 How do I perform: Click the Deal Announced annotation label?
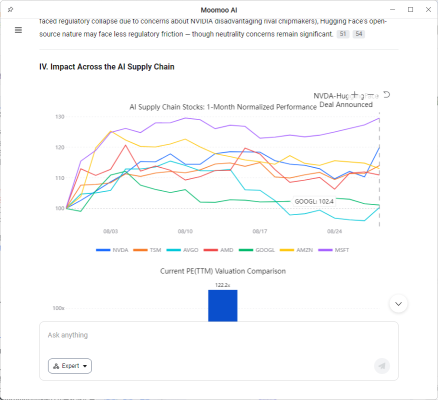pos(346,105)
